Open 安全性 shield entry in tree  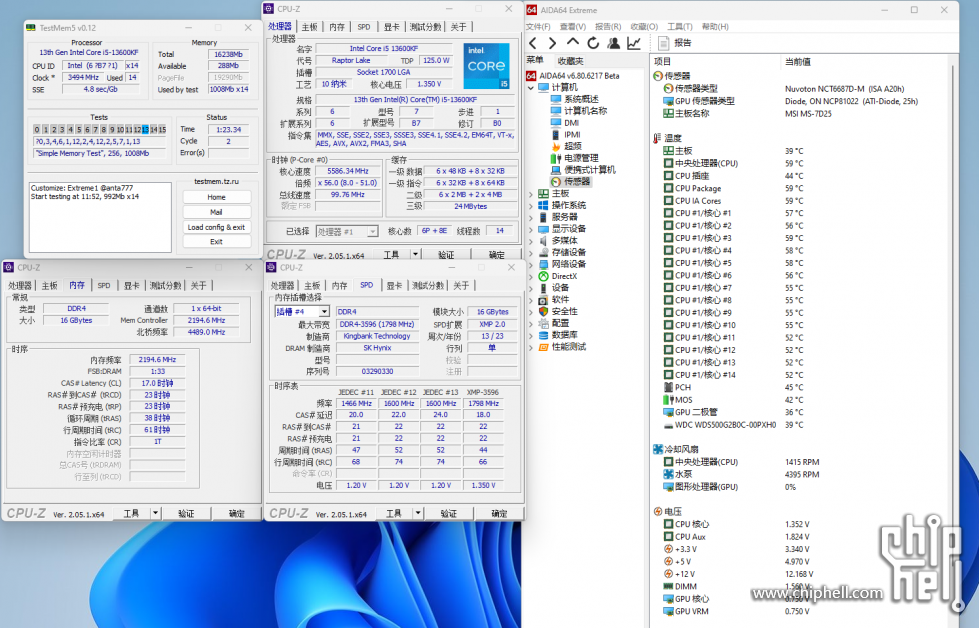coord(558,312)
